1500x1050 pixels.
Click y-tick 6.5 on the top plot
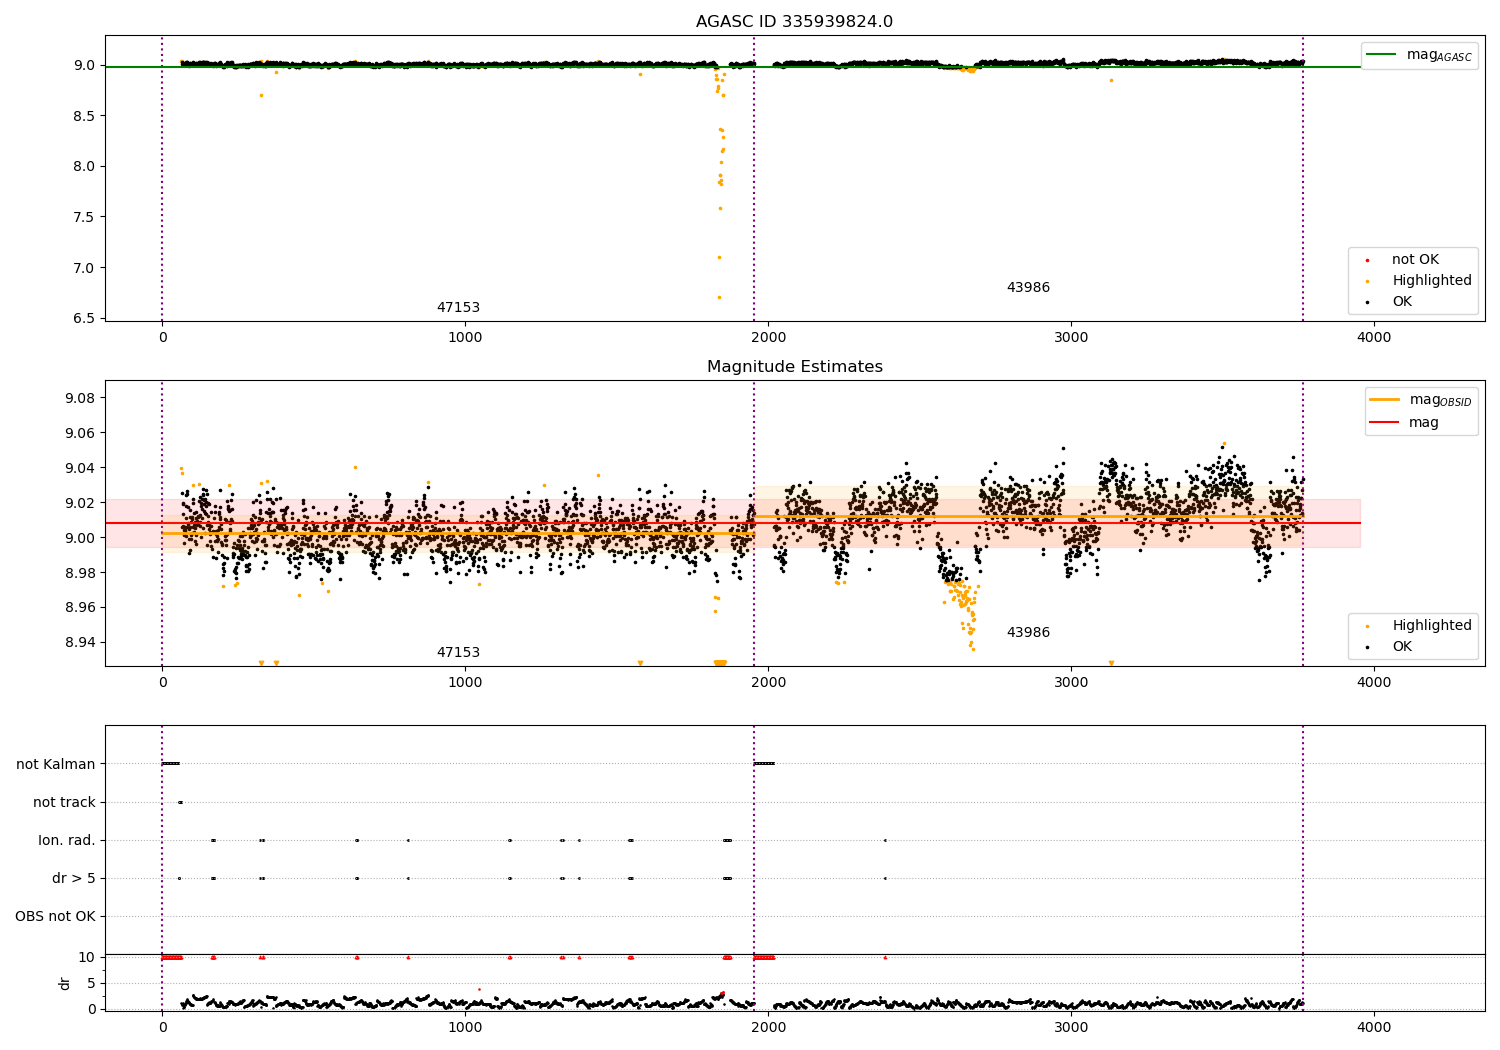tap(84, 319)
